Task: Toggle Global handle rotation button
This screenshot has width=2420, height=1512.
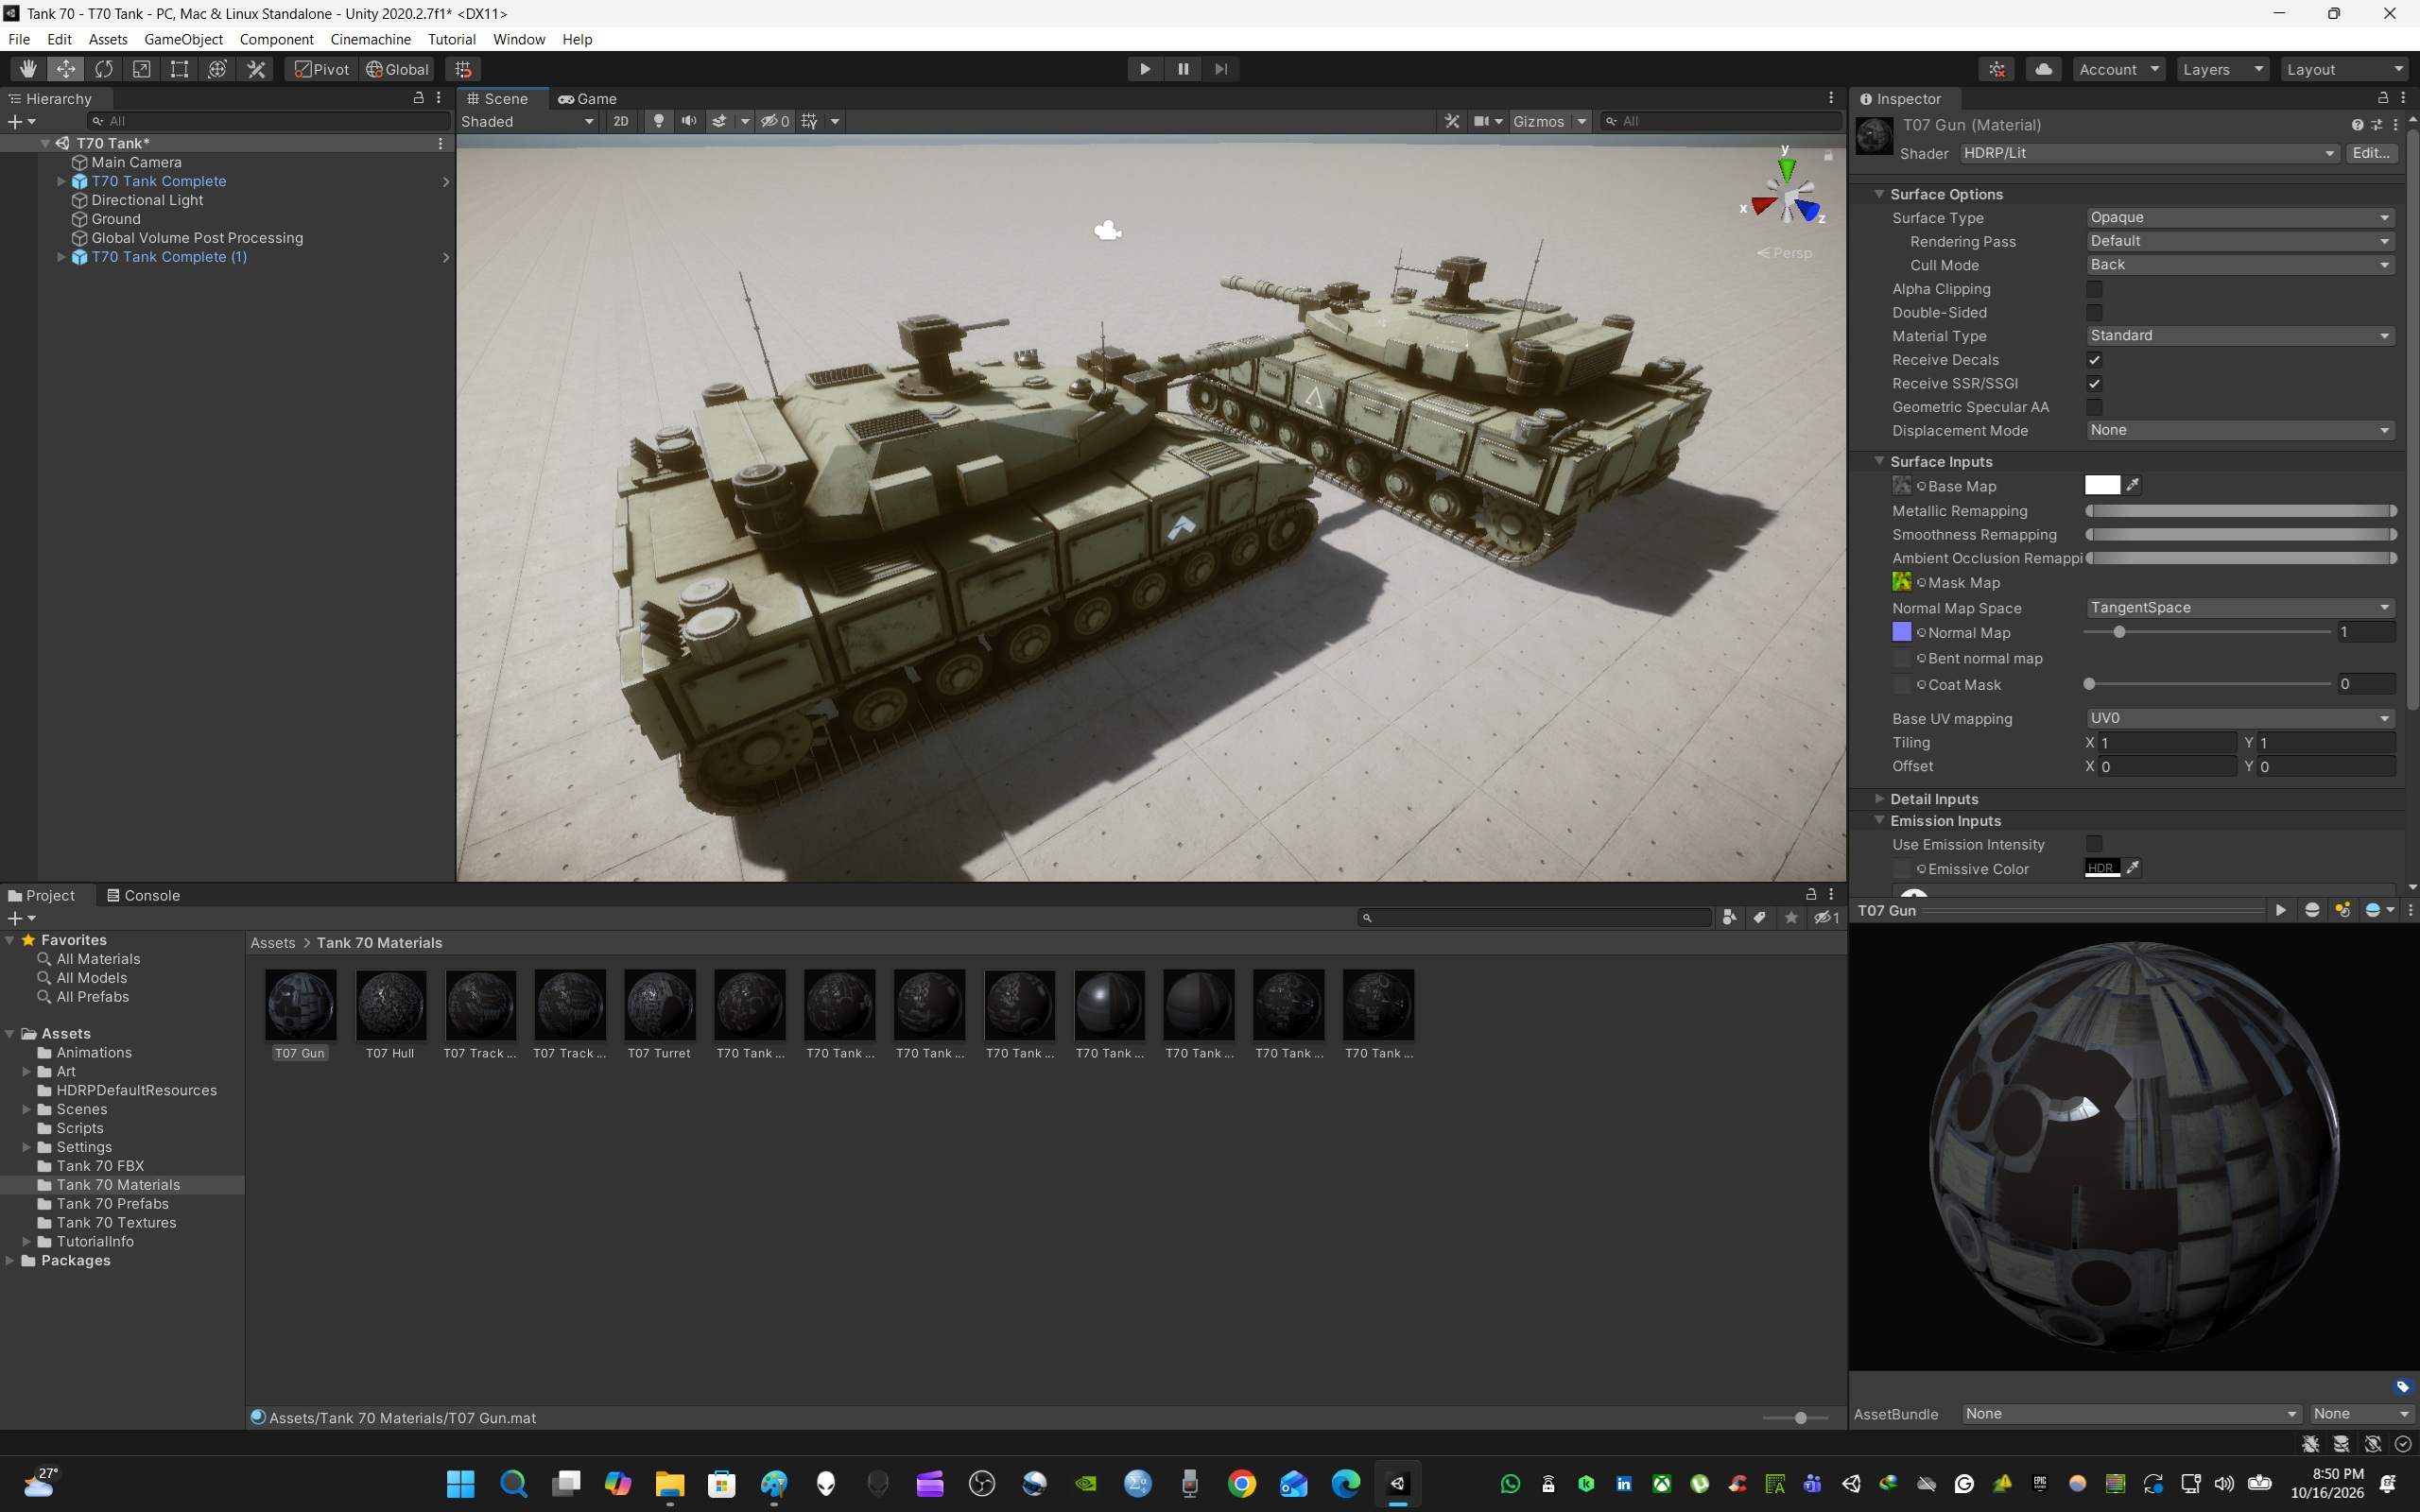Action: (397, 69)
